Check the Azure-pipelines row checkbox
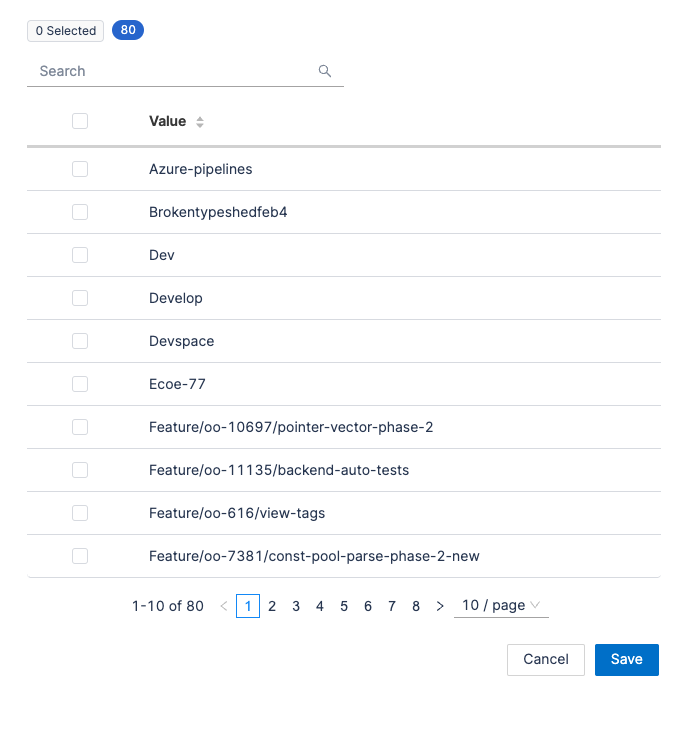Viewport: 698px width, 735px height. 80,169
